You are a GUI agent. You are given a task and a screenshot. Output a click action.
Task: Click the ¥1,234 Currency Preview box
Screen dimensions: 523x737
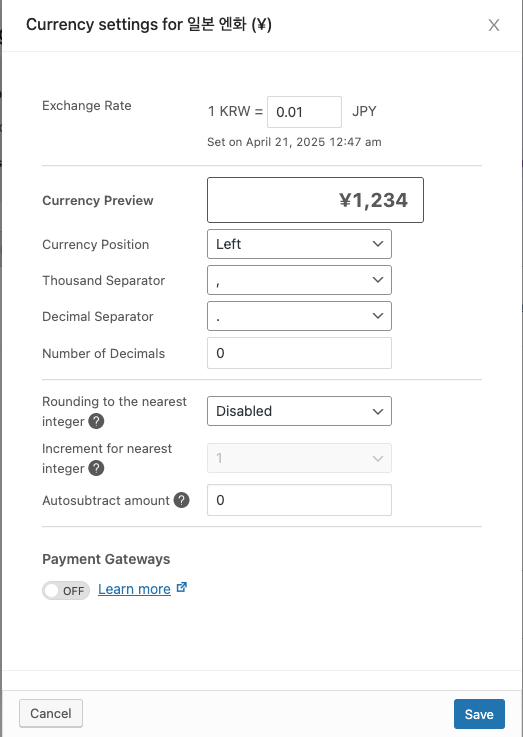pos(315,200)
